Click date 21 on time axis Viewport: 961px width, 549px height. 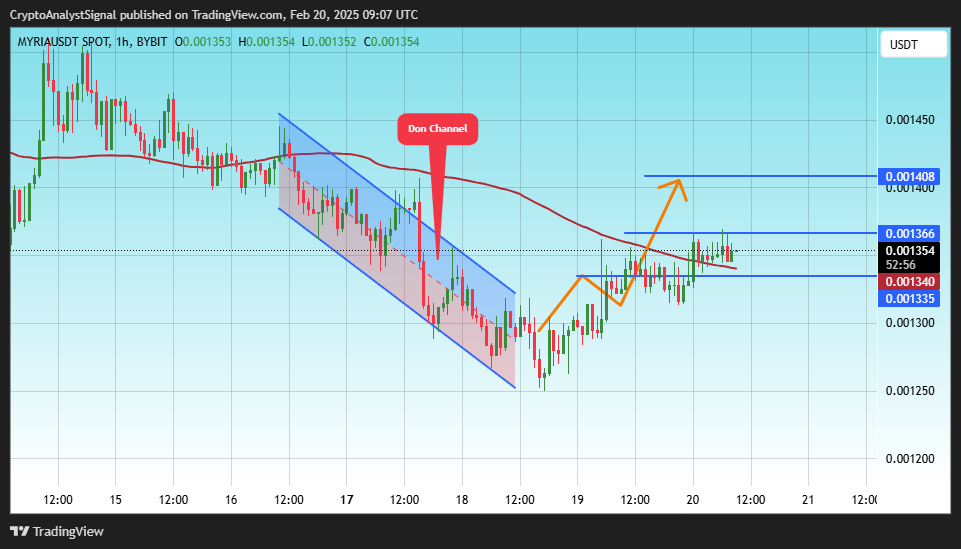pos(808,500)
